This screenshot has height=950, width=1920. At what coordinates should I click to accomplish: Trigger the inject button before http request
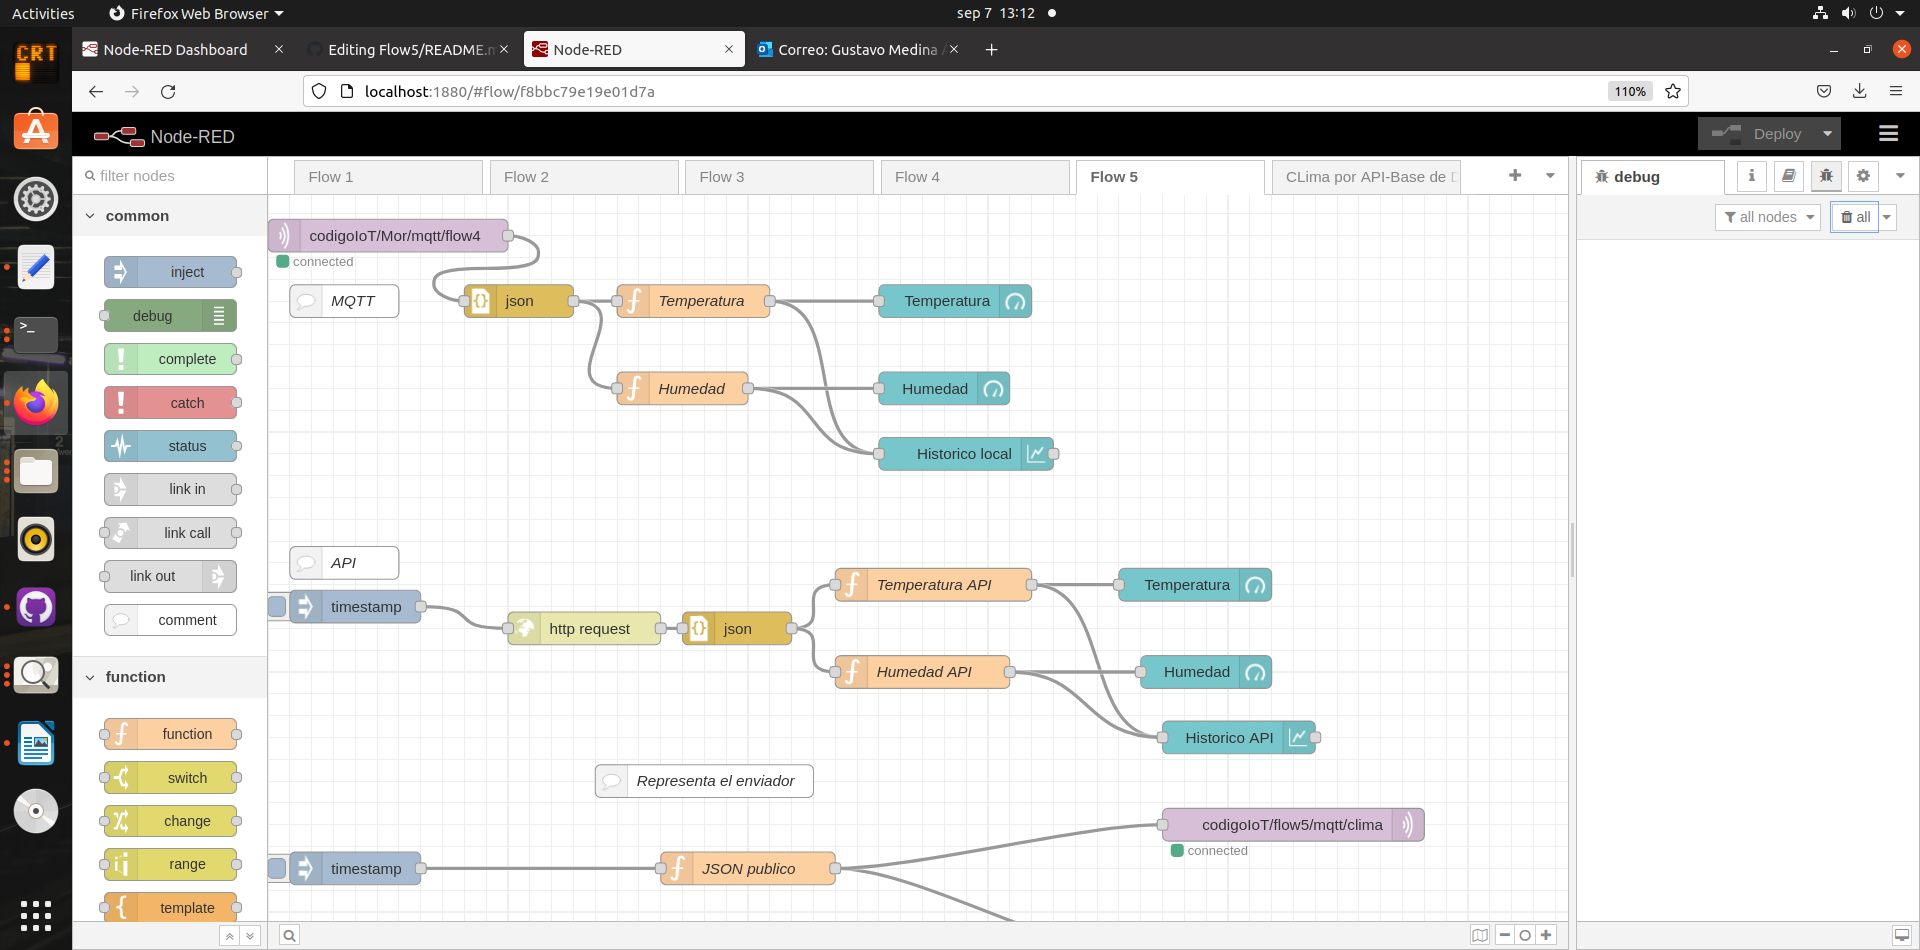pos(278,607)
